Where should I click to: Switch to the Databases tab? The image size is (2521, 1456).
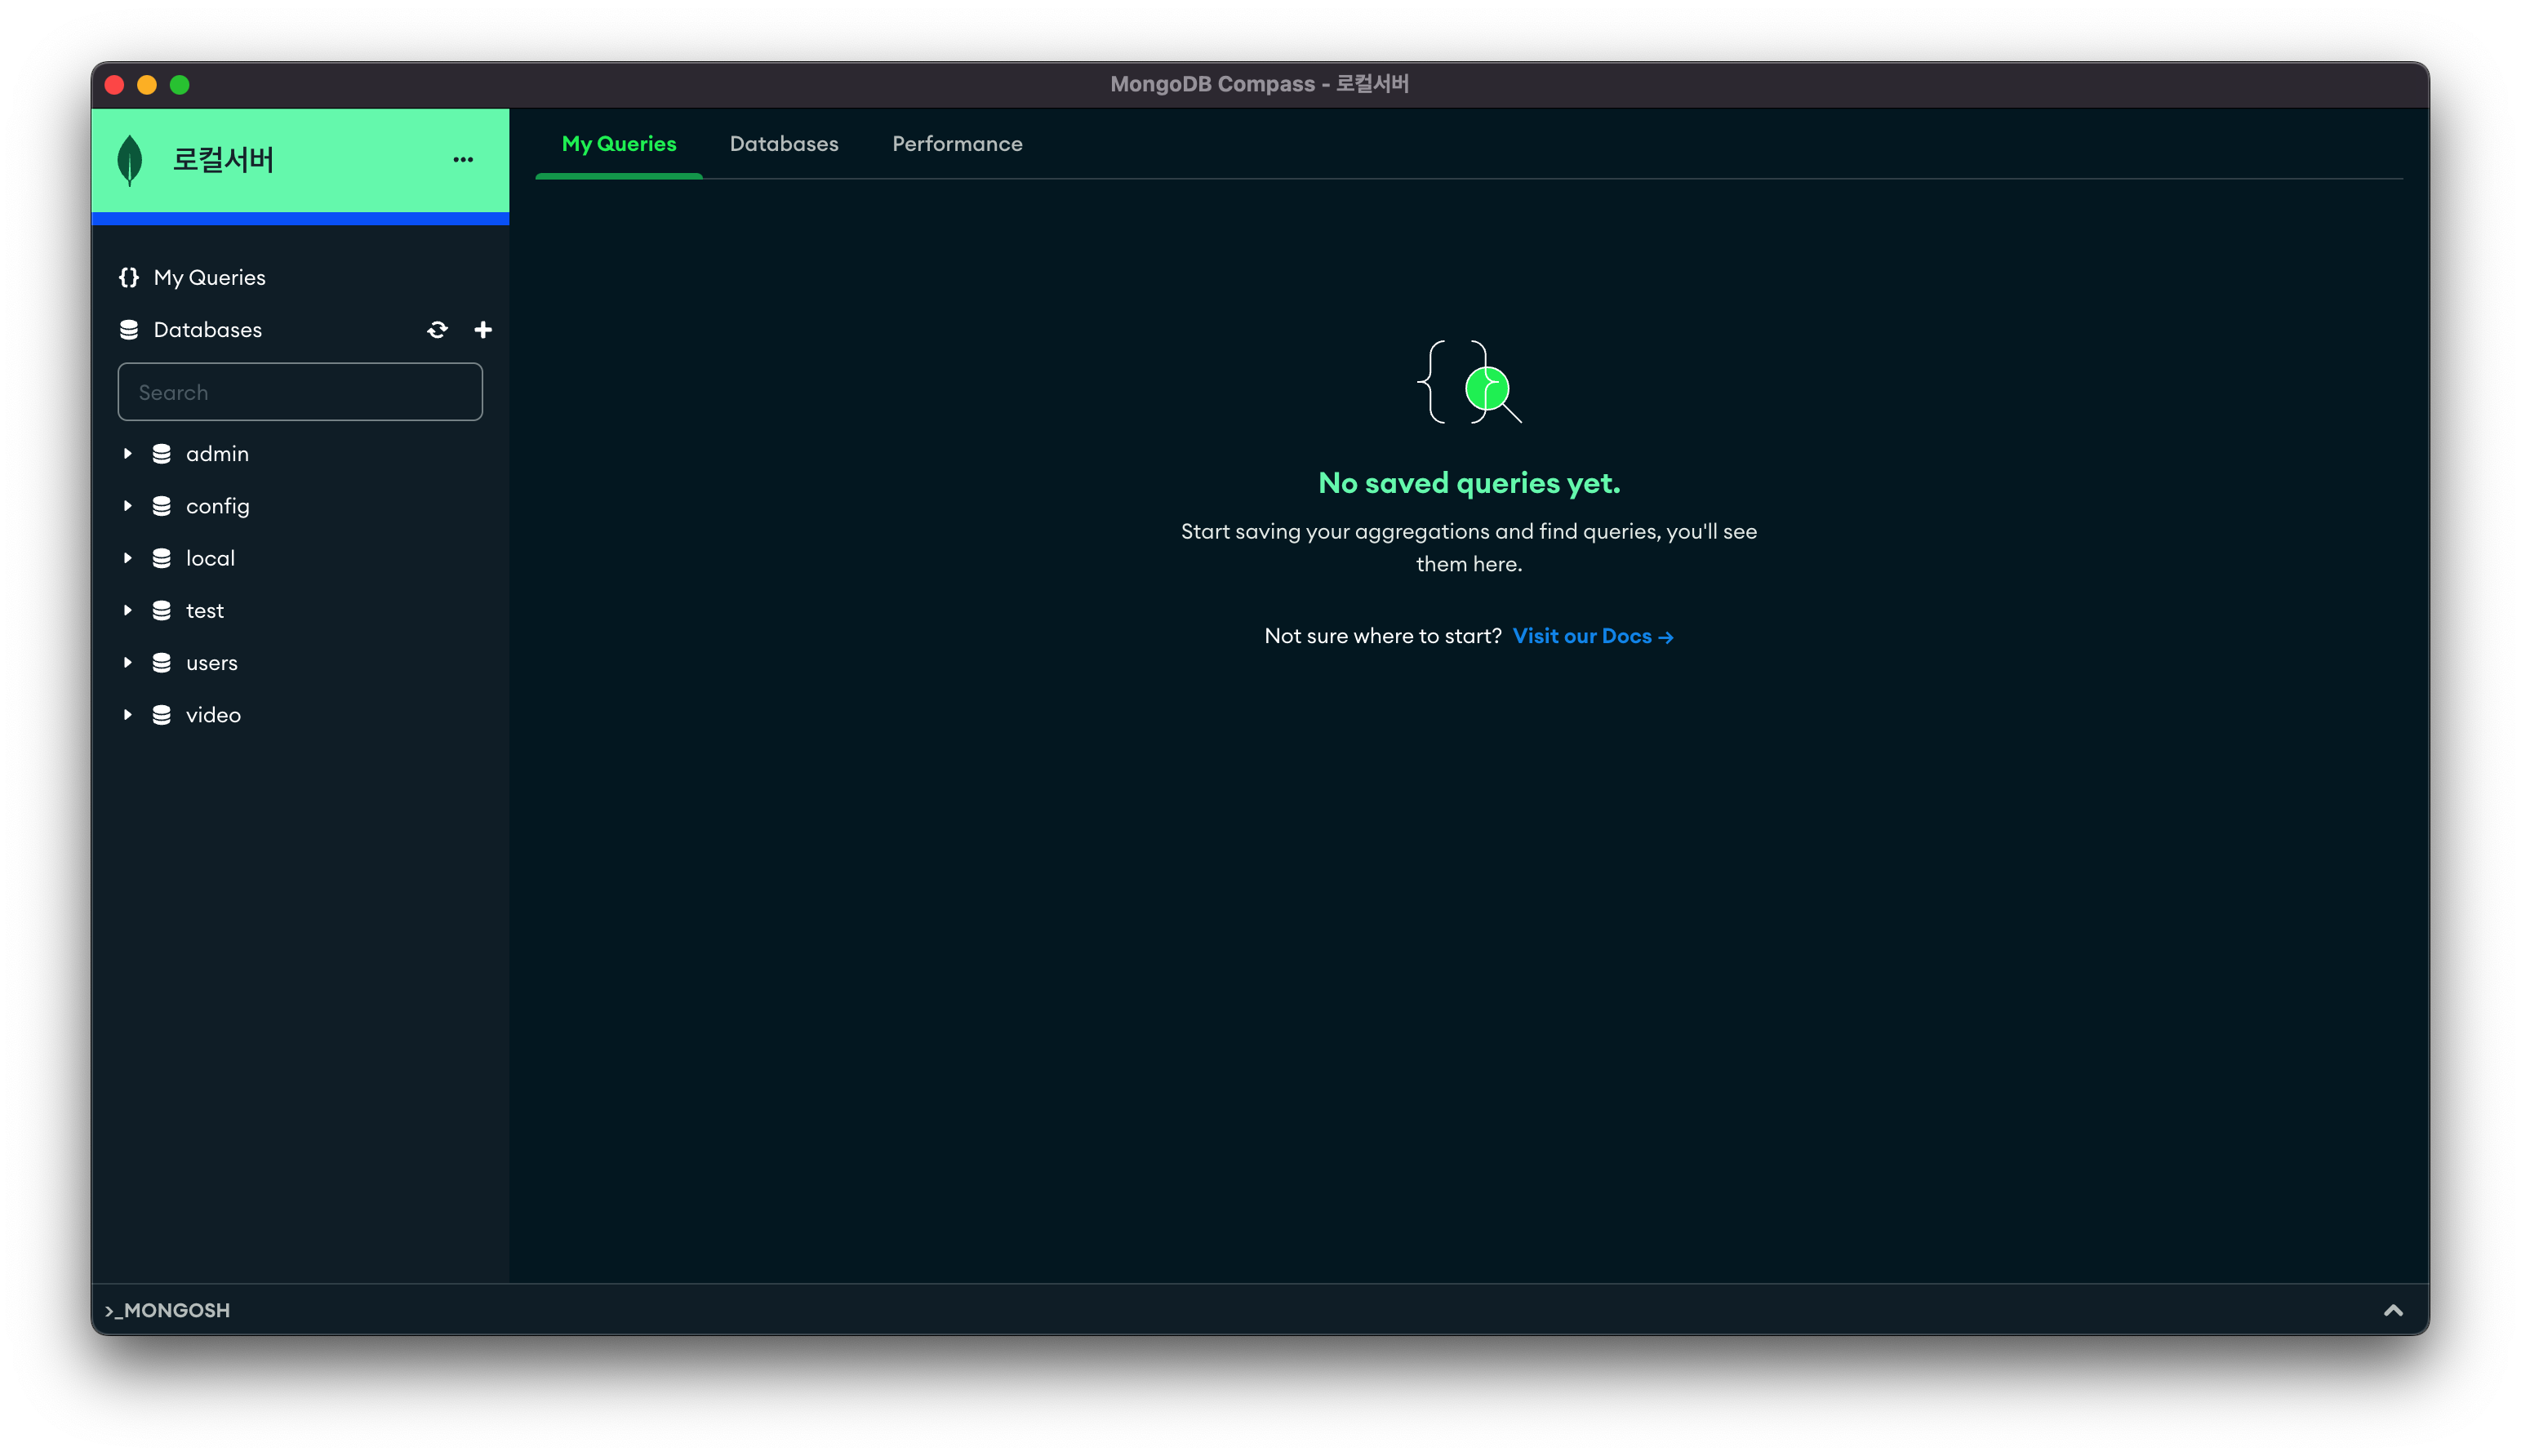pyautogui.click(x=784, y=144)
